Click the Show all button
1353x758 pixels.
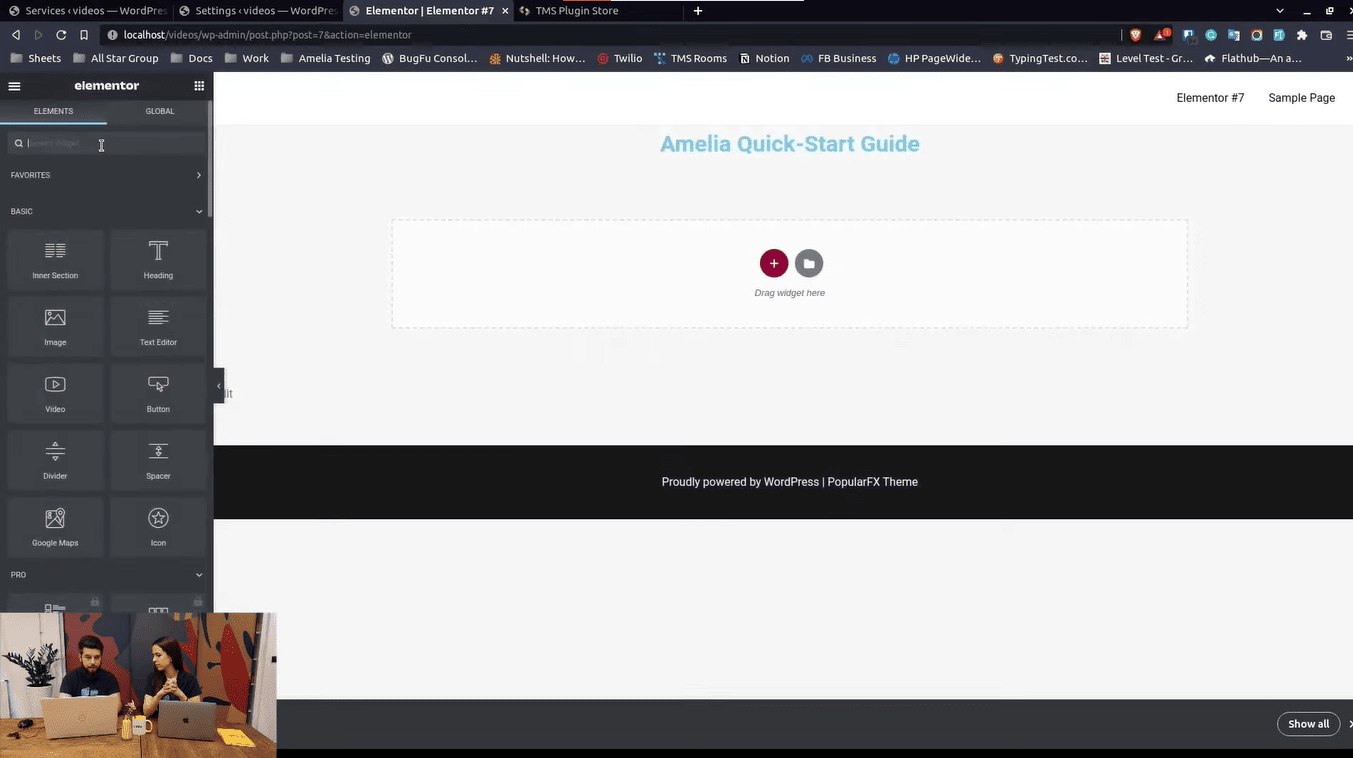pyautogui.click(x=1308, y=724)
